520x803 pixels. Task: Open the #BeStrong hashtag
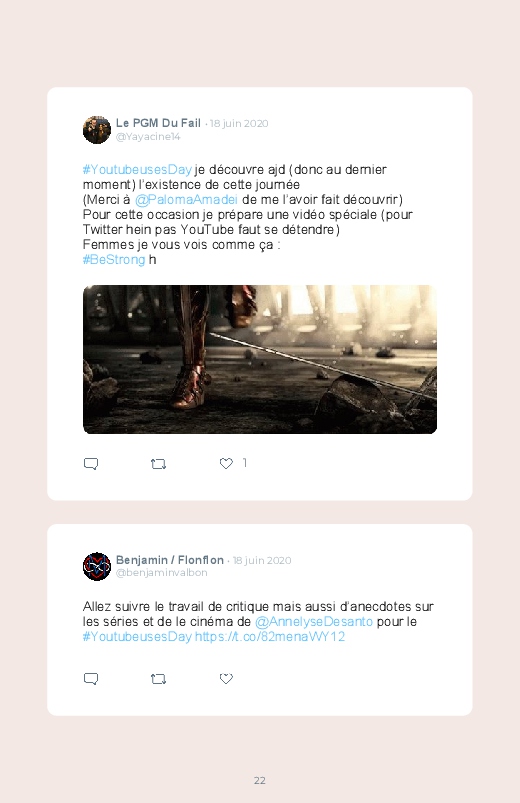tap(114, 260)
